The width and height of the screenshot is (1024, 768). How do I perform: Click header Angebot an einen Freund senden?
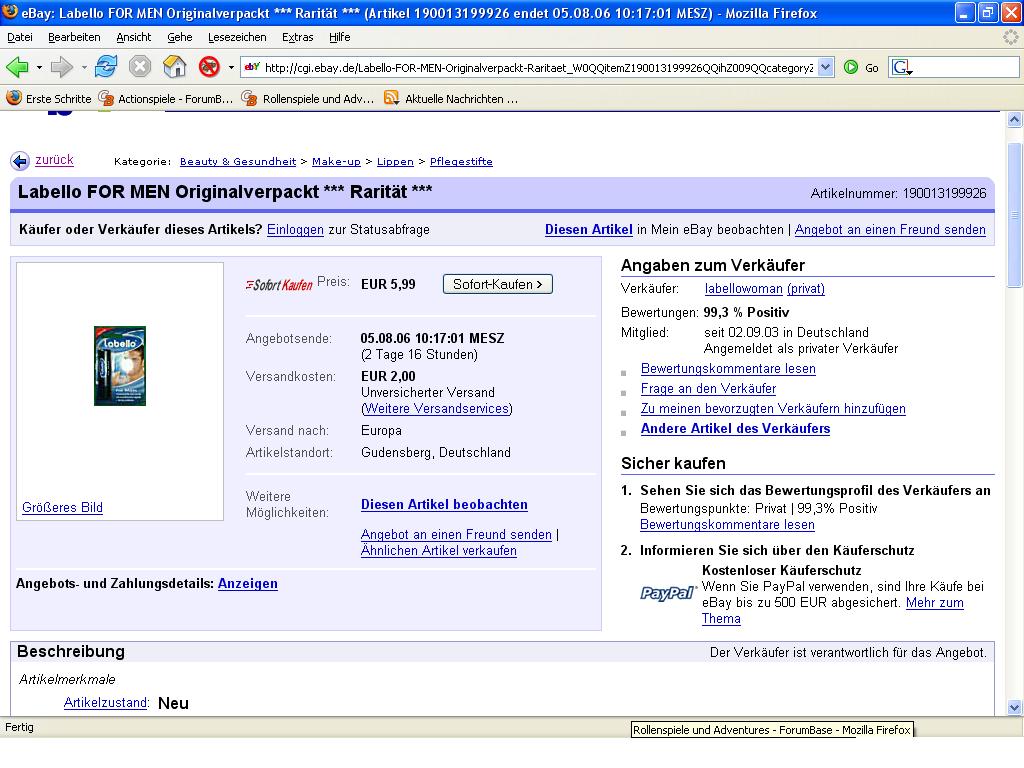click(x=890, y=230)
